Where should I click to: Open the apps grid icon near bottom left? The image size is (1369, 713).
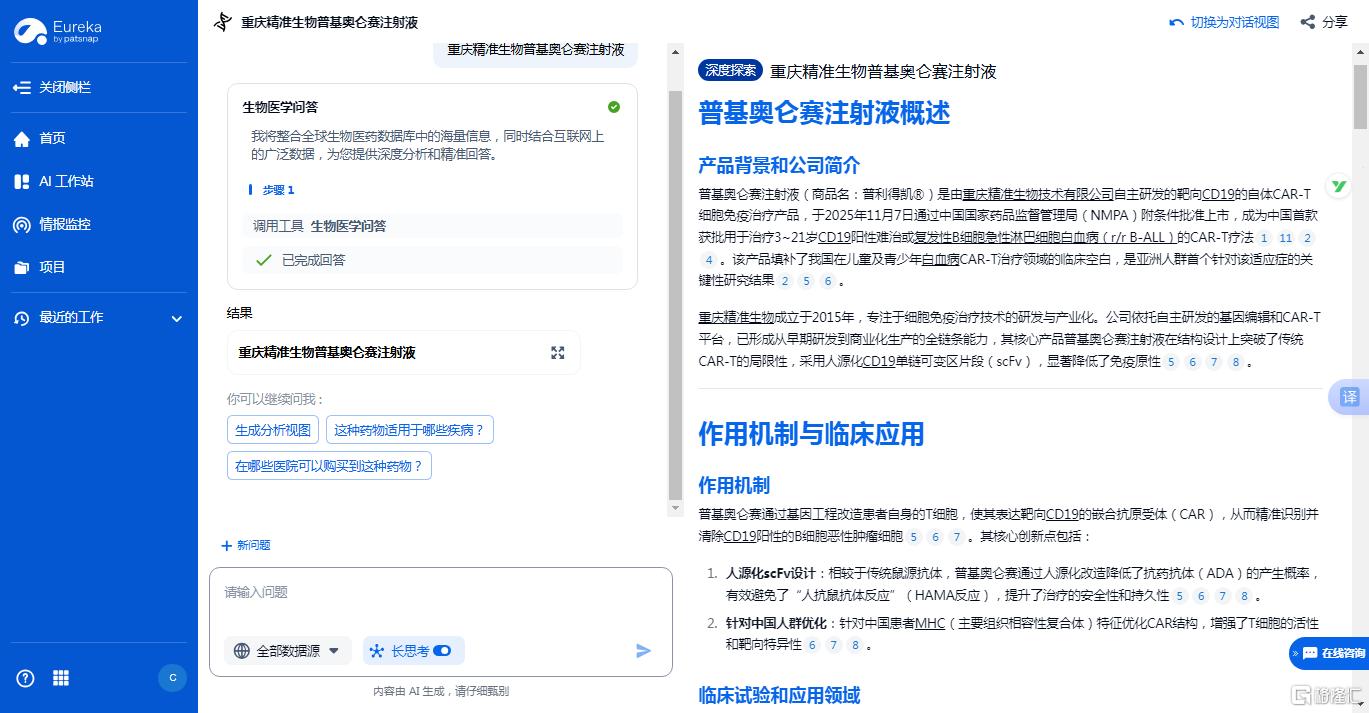click(x=60, y=678)
